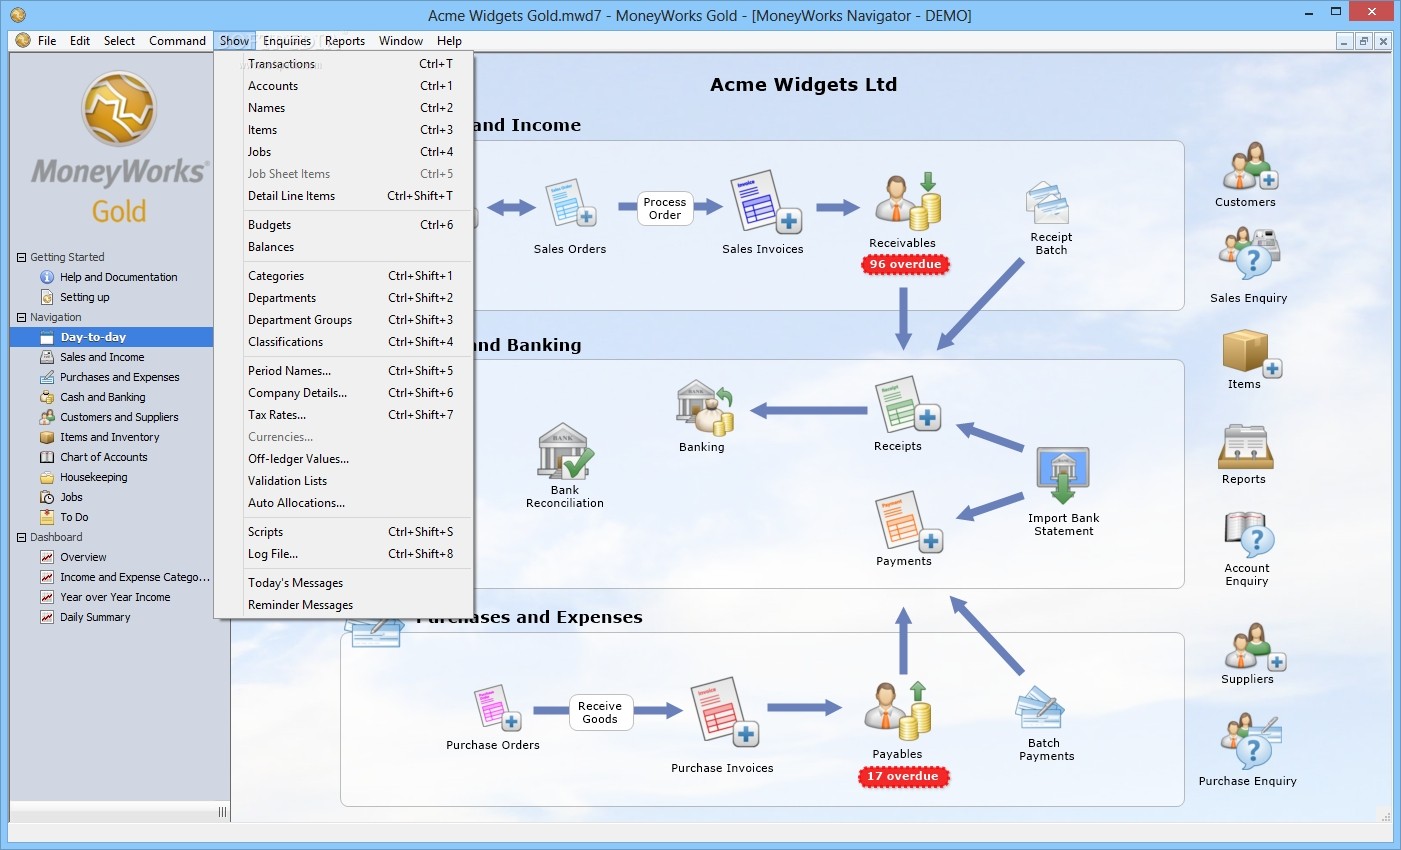1401x850 pixels.
Task: Click the Items box icon on right
Action: tap(1250, 352)
